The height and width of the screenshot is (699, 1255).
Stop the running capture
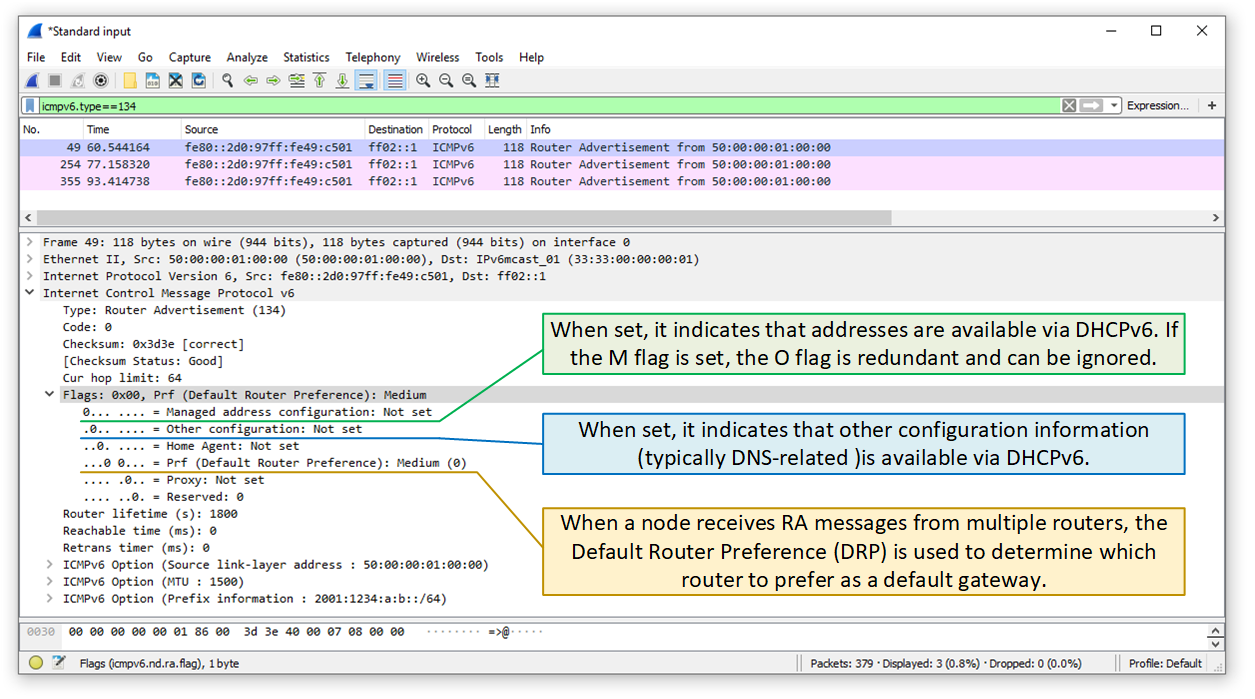[x=54, y=80]
